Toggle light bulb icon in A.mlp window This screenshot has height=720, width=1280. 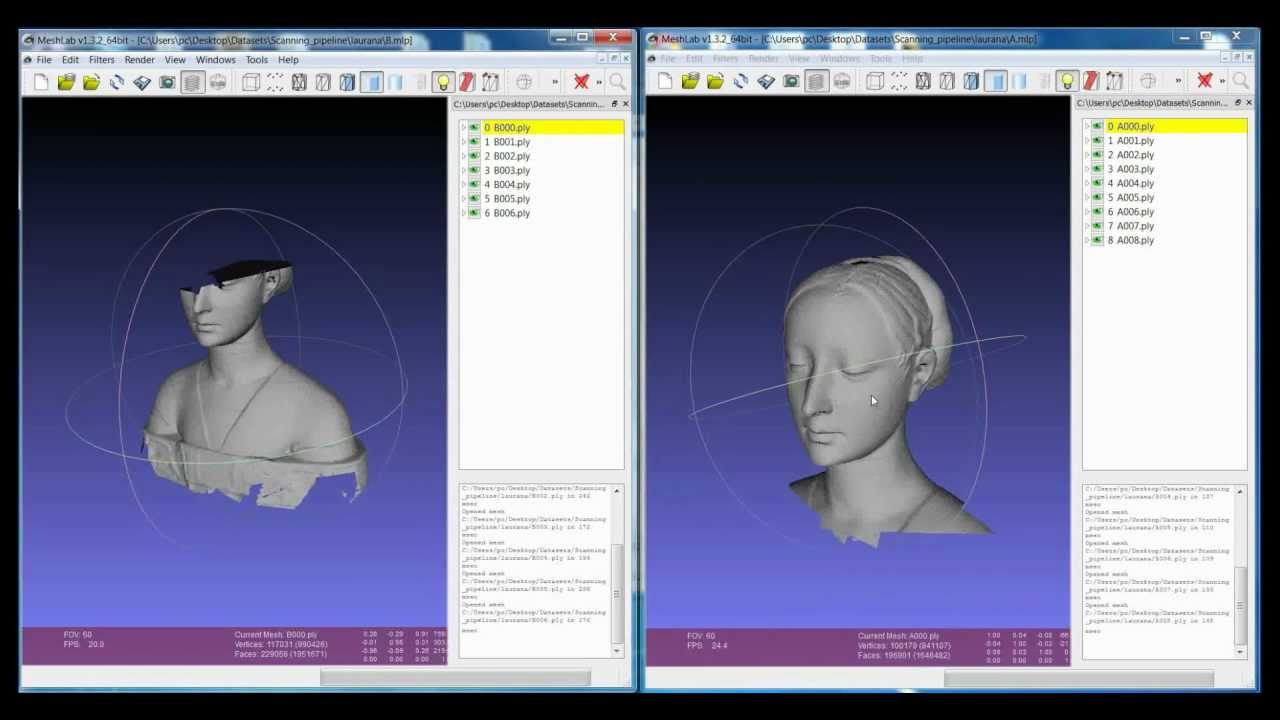(x=1067, y=81)
